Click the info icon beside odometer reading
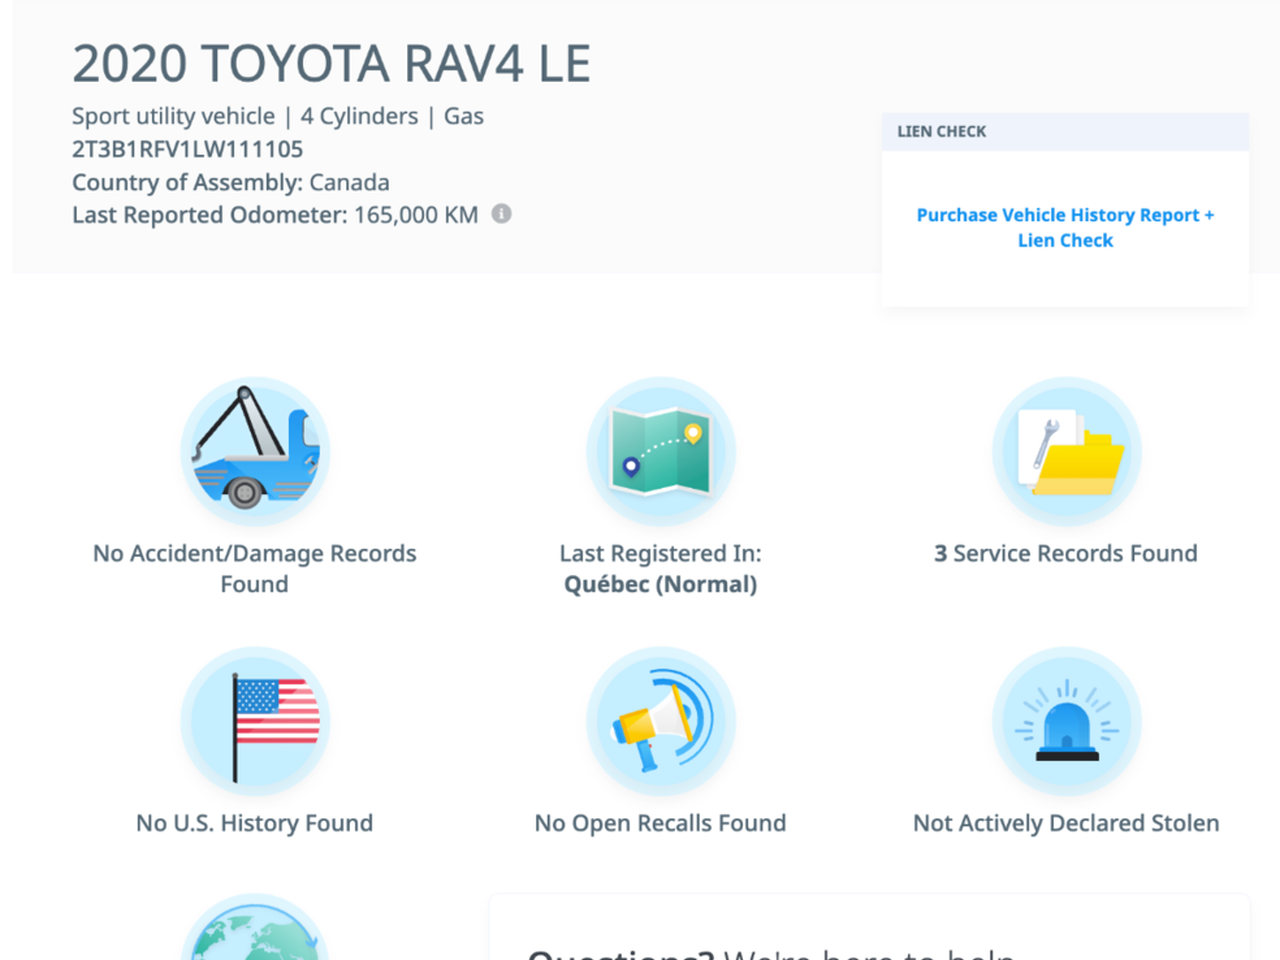The width and height of the screenshot is (1280, 960). pyautogui.click(x=502, y=214)
